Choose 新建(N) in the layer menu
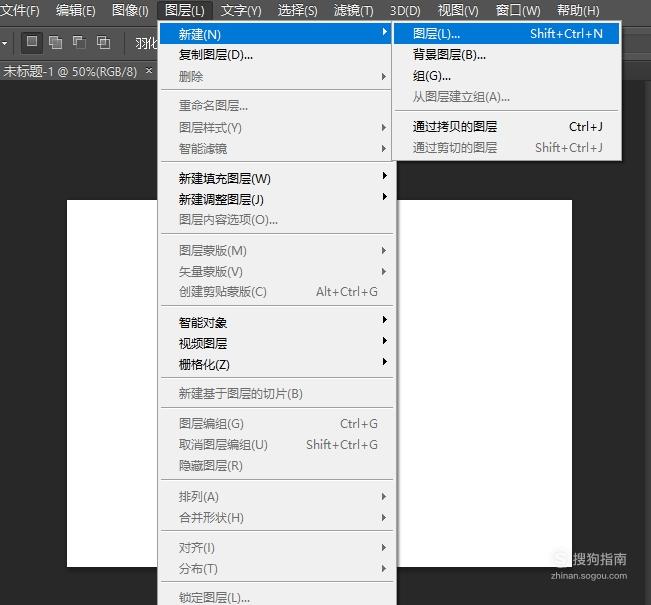 point(275,34)
